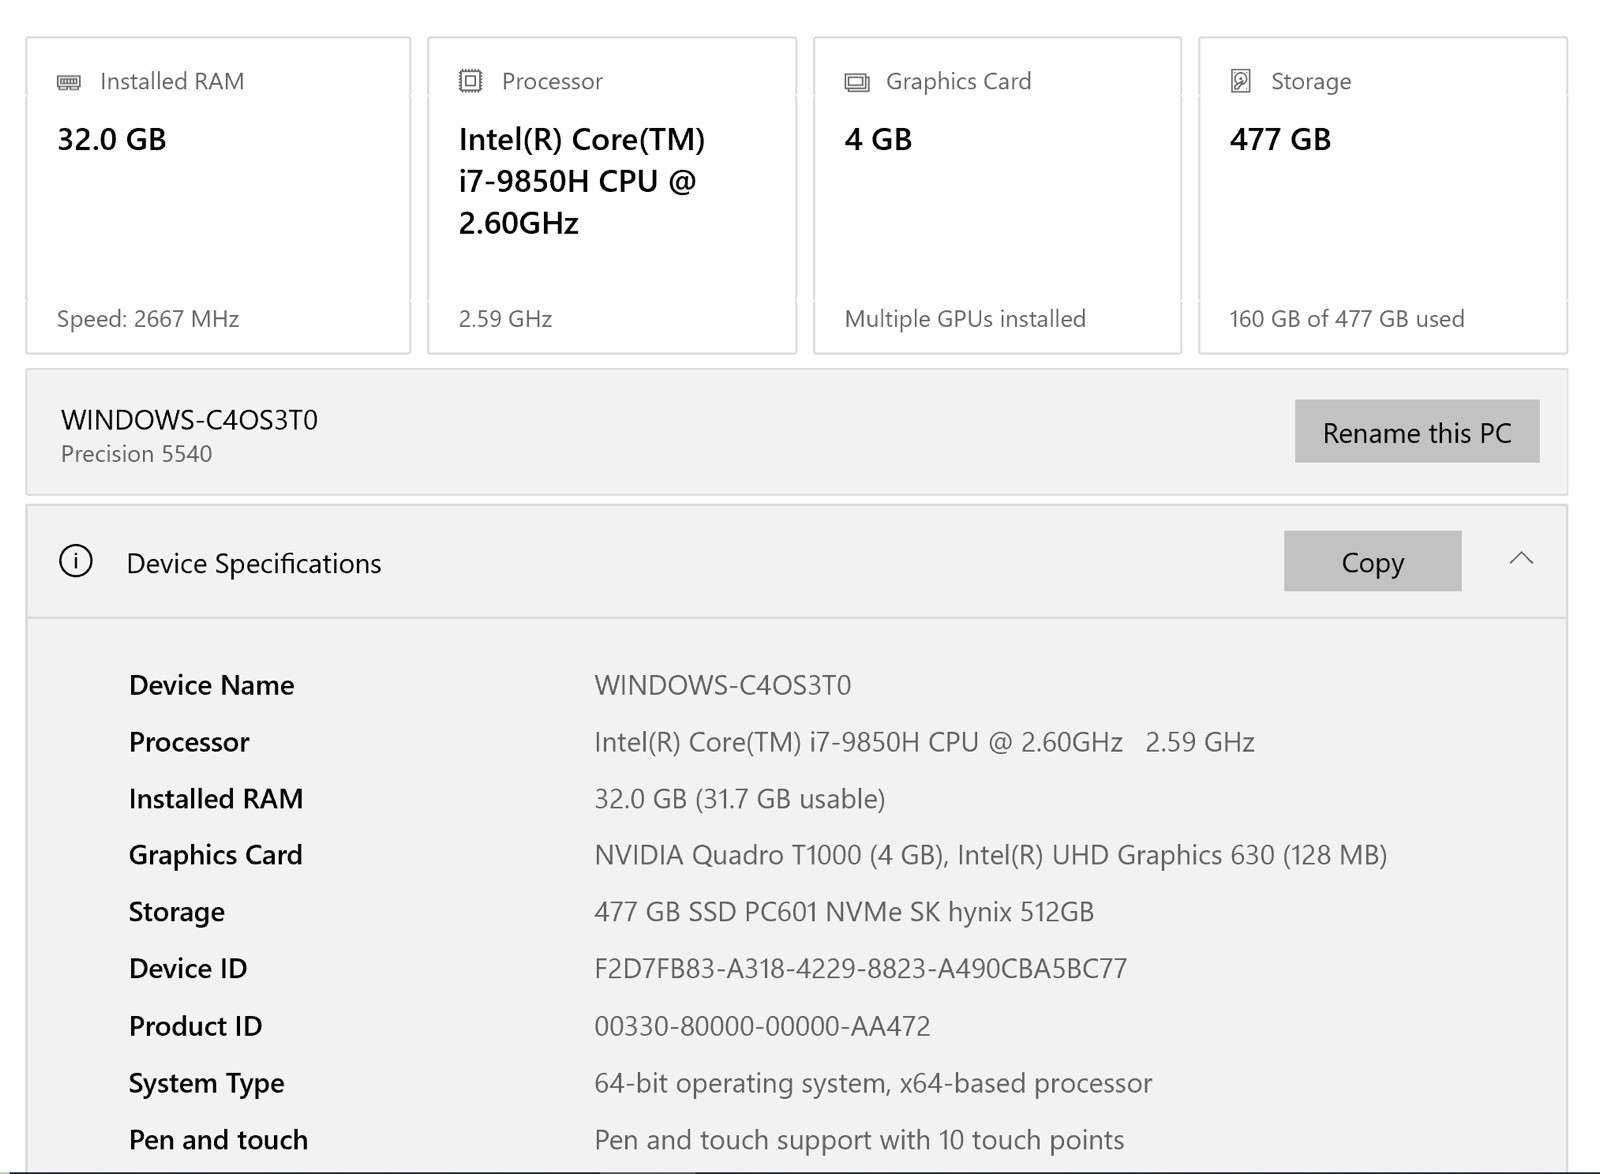Viewport: 1600px width, 1174px height.
Task: Click the Pen and touch label
Action: click(x=219, y=1140)
